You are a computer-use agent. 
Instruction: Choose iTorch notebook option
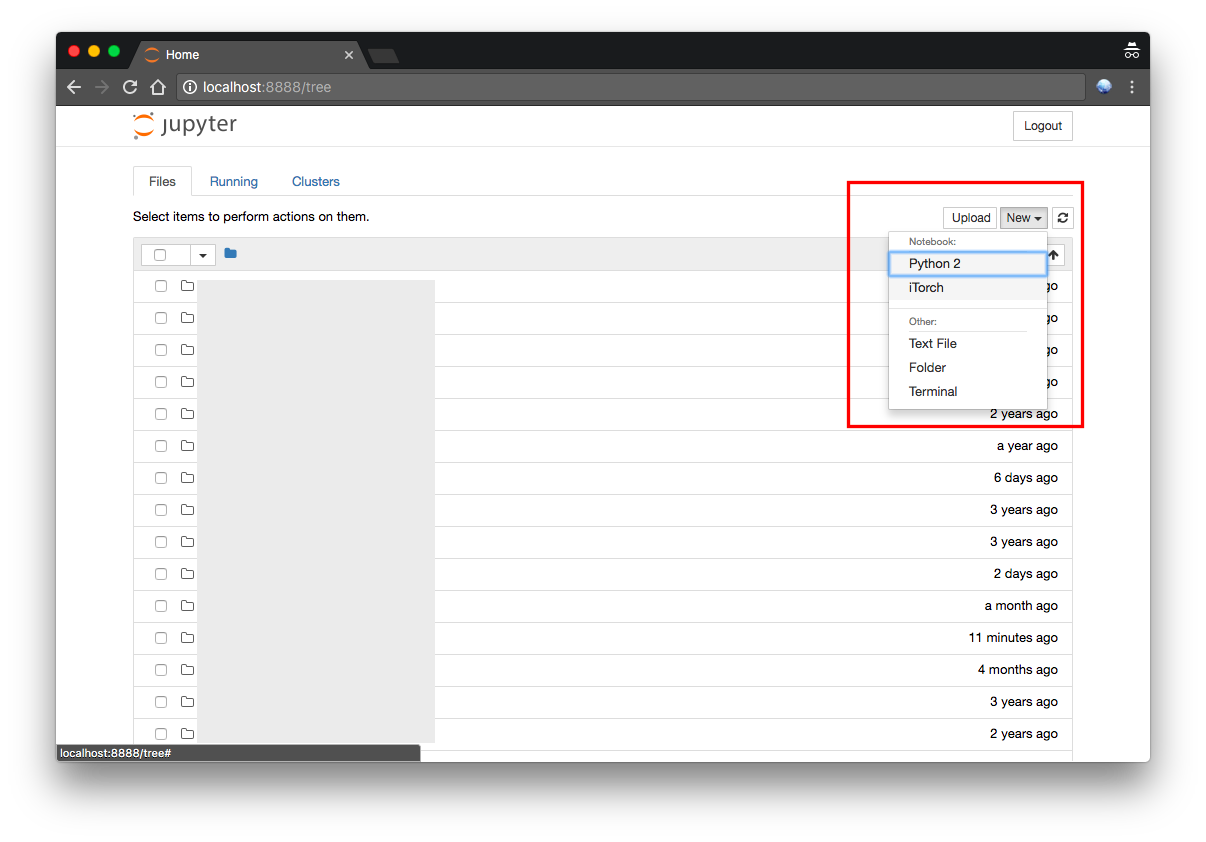[x=926, y=288]
